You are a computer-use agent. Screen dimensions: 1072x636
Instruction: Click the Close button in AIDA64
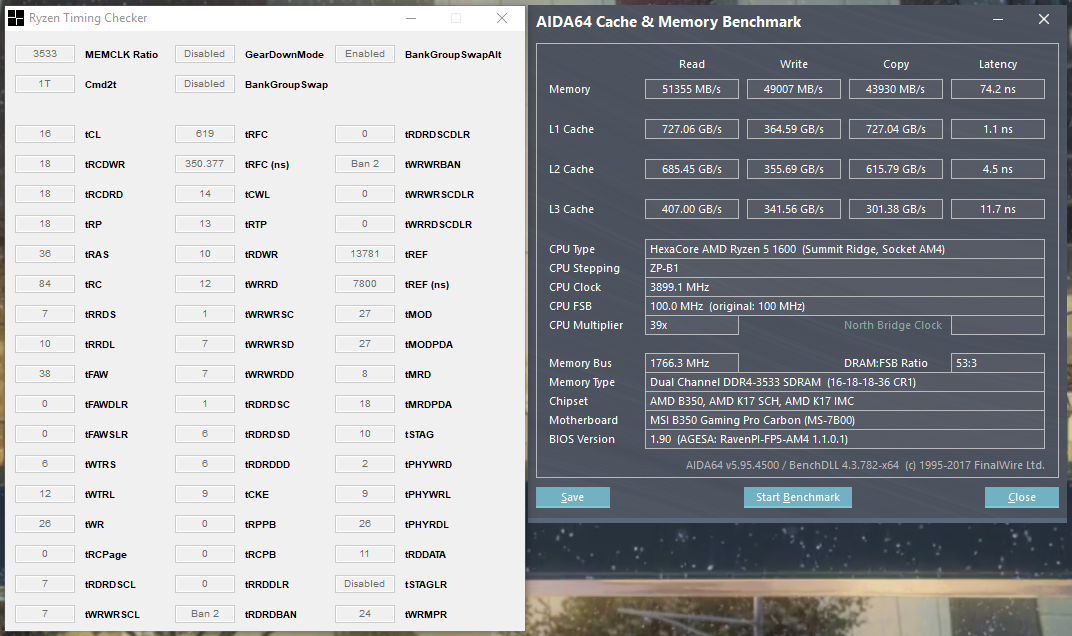pos(1021,497)
